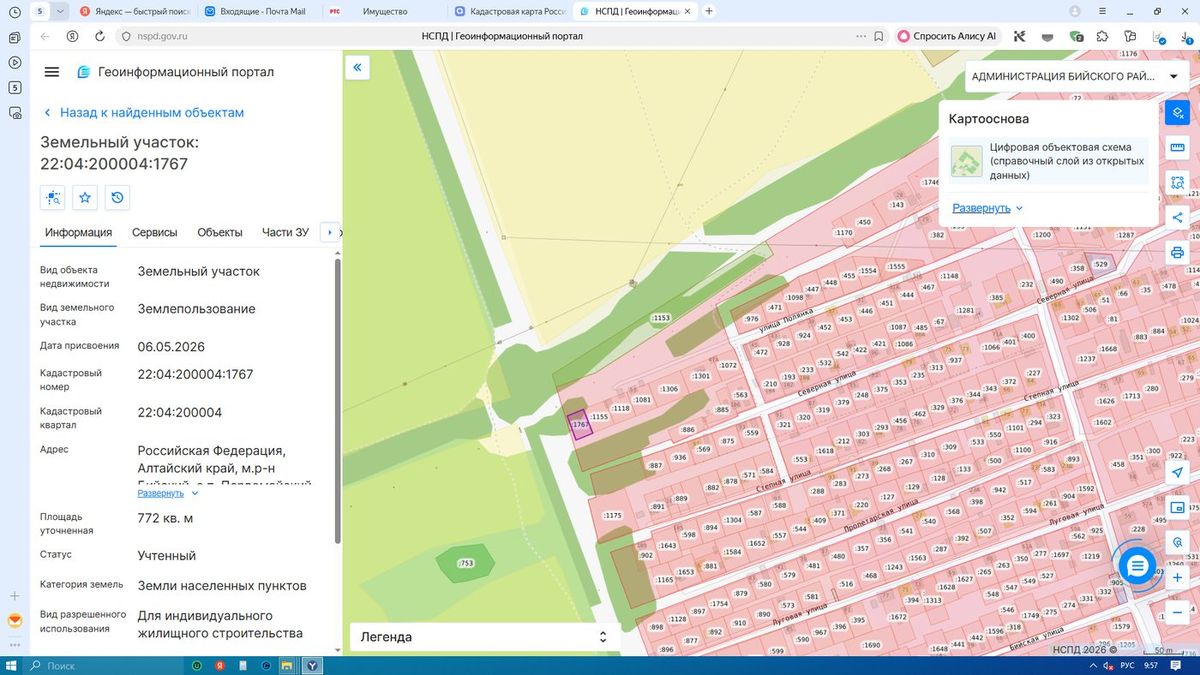Select the ruler measurement tool
This screenshot has height=675, width=1200.
[x=1177, y=148]
